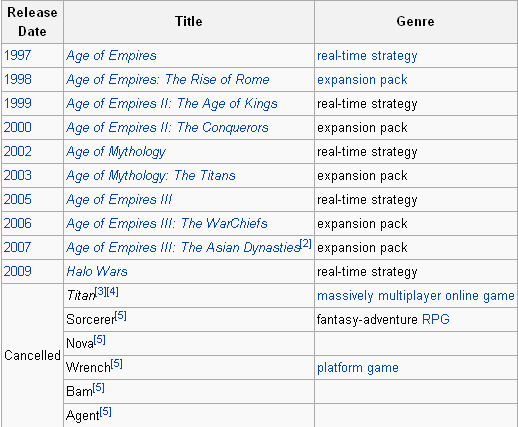Click the Age of Empires III link

point(119,200)
